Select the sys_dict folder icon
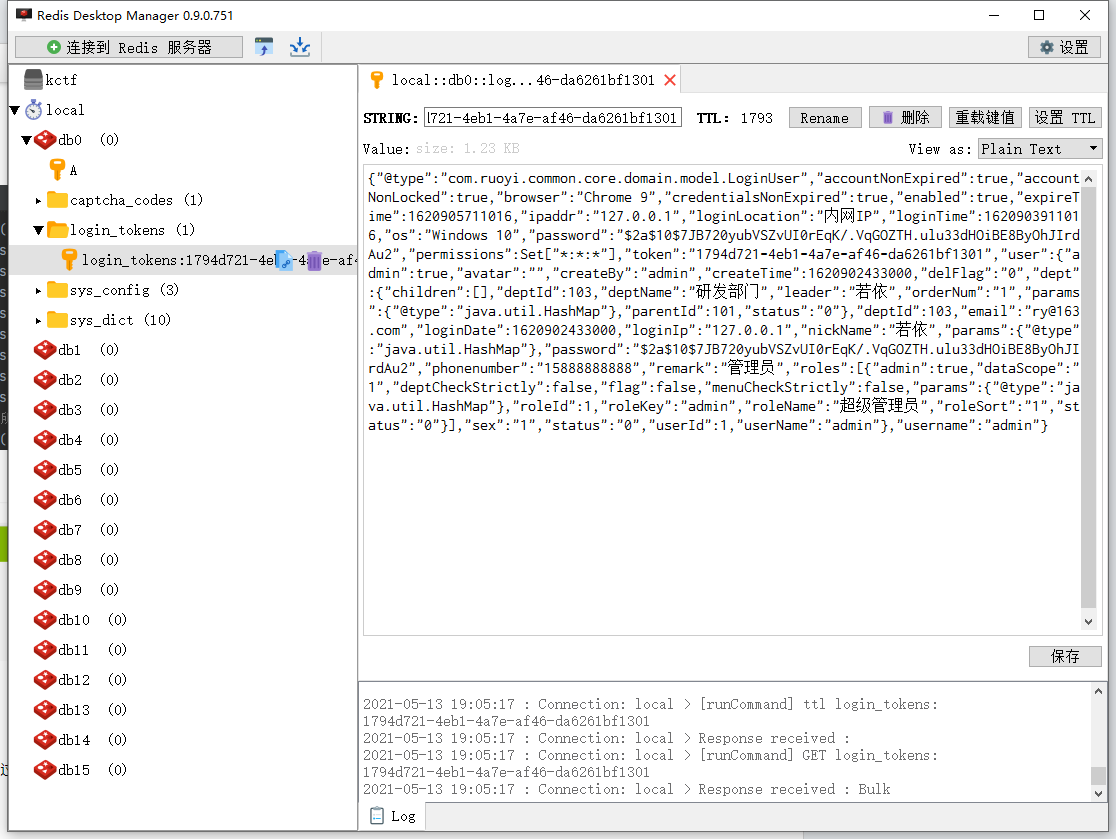Screen dimensions: 1116x839 coord(57,319)
